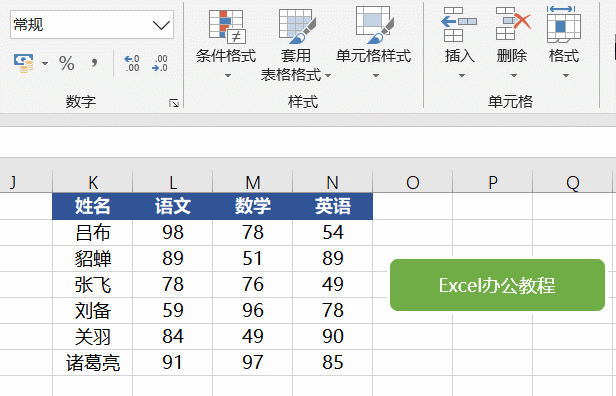Select 关羽's 语文 score 84
616x396 pixels.
pos(173,336)
